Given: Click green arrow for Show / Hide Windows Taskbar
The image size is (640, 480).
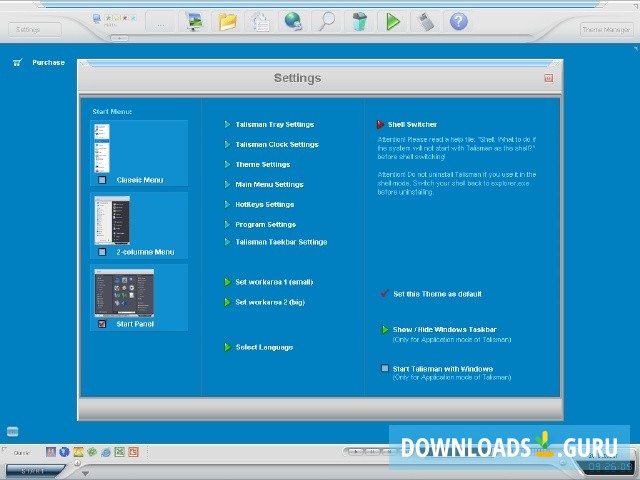Looking at the screenshot, I should click(x=384, y=329).
